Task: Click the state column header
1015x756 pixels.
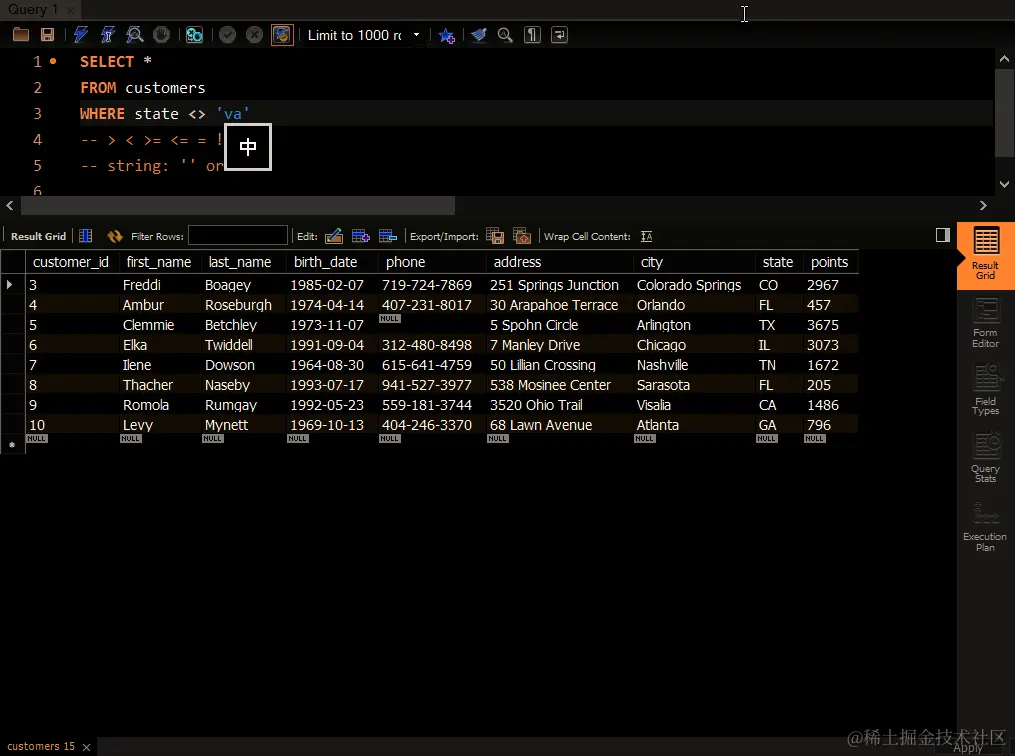Action: [777, 262]
